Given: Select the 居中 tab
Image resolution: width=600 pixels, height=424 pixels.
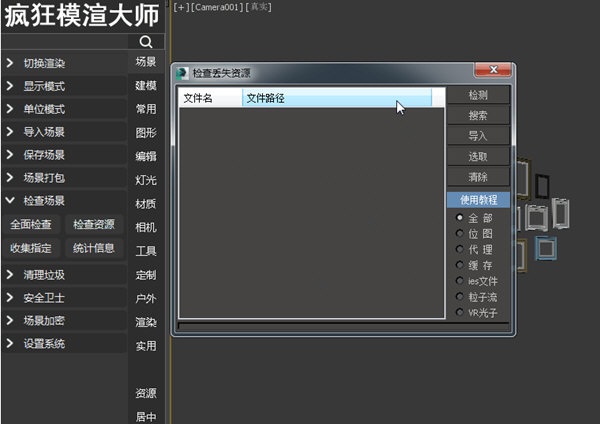Looking at the screenshot, I should (x=146, y=417).
